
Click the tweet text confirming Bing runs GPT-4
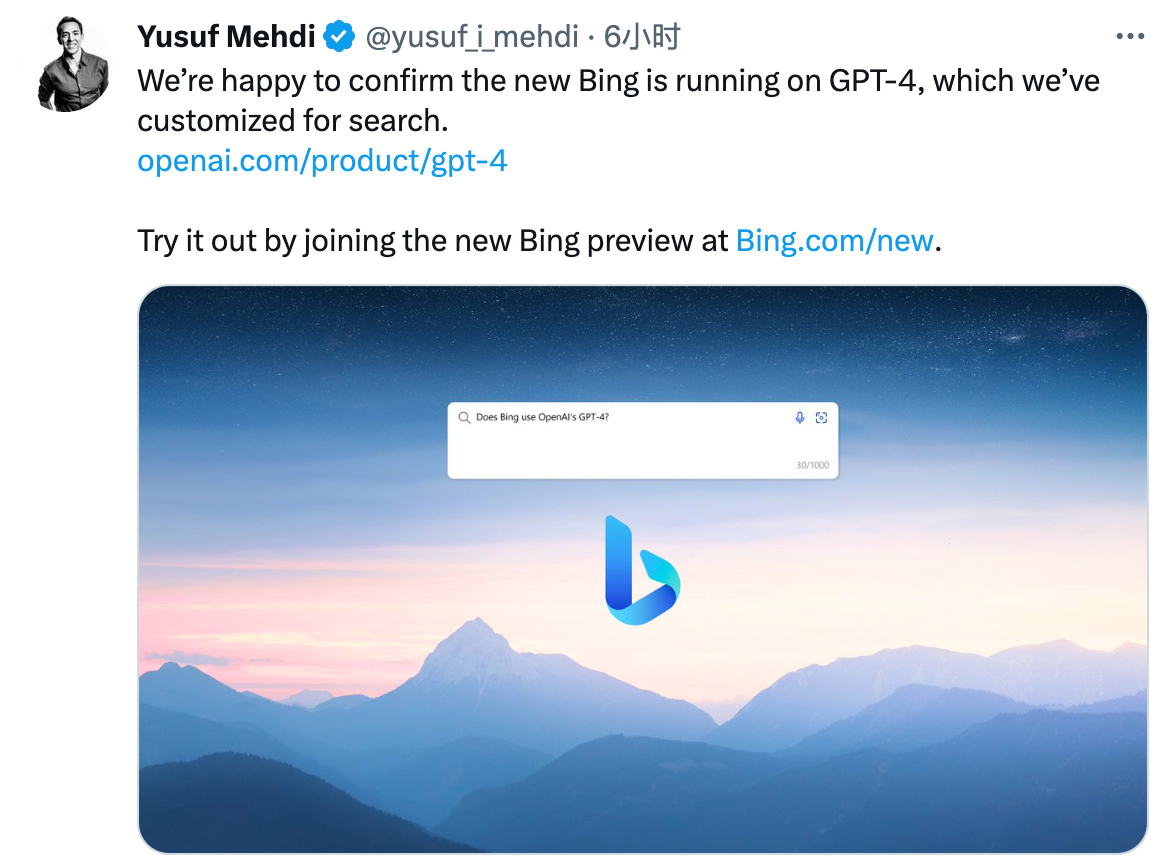[618, 80]
